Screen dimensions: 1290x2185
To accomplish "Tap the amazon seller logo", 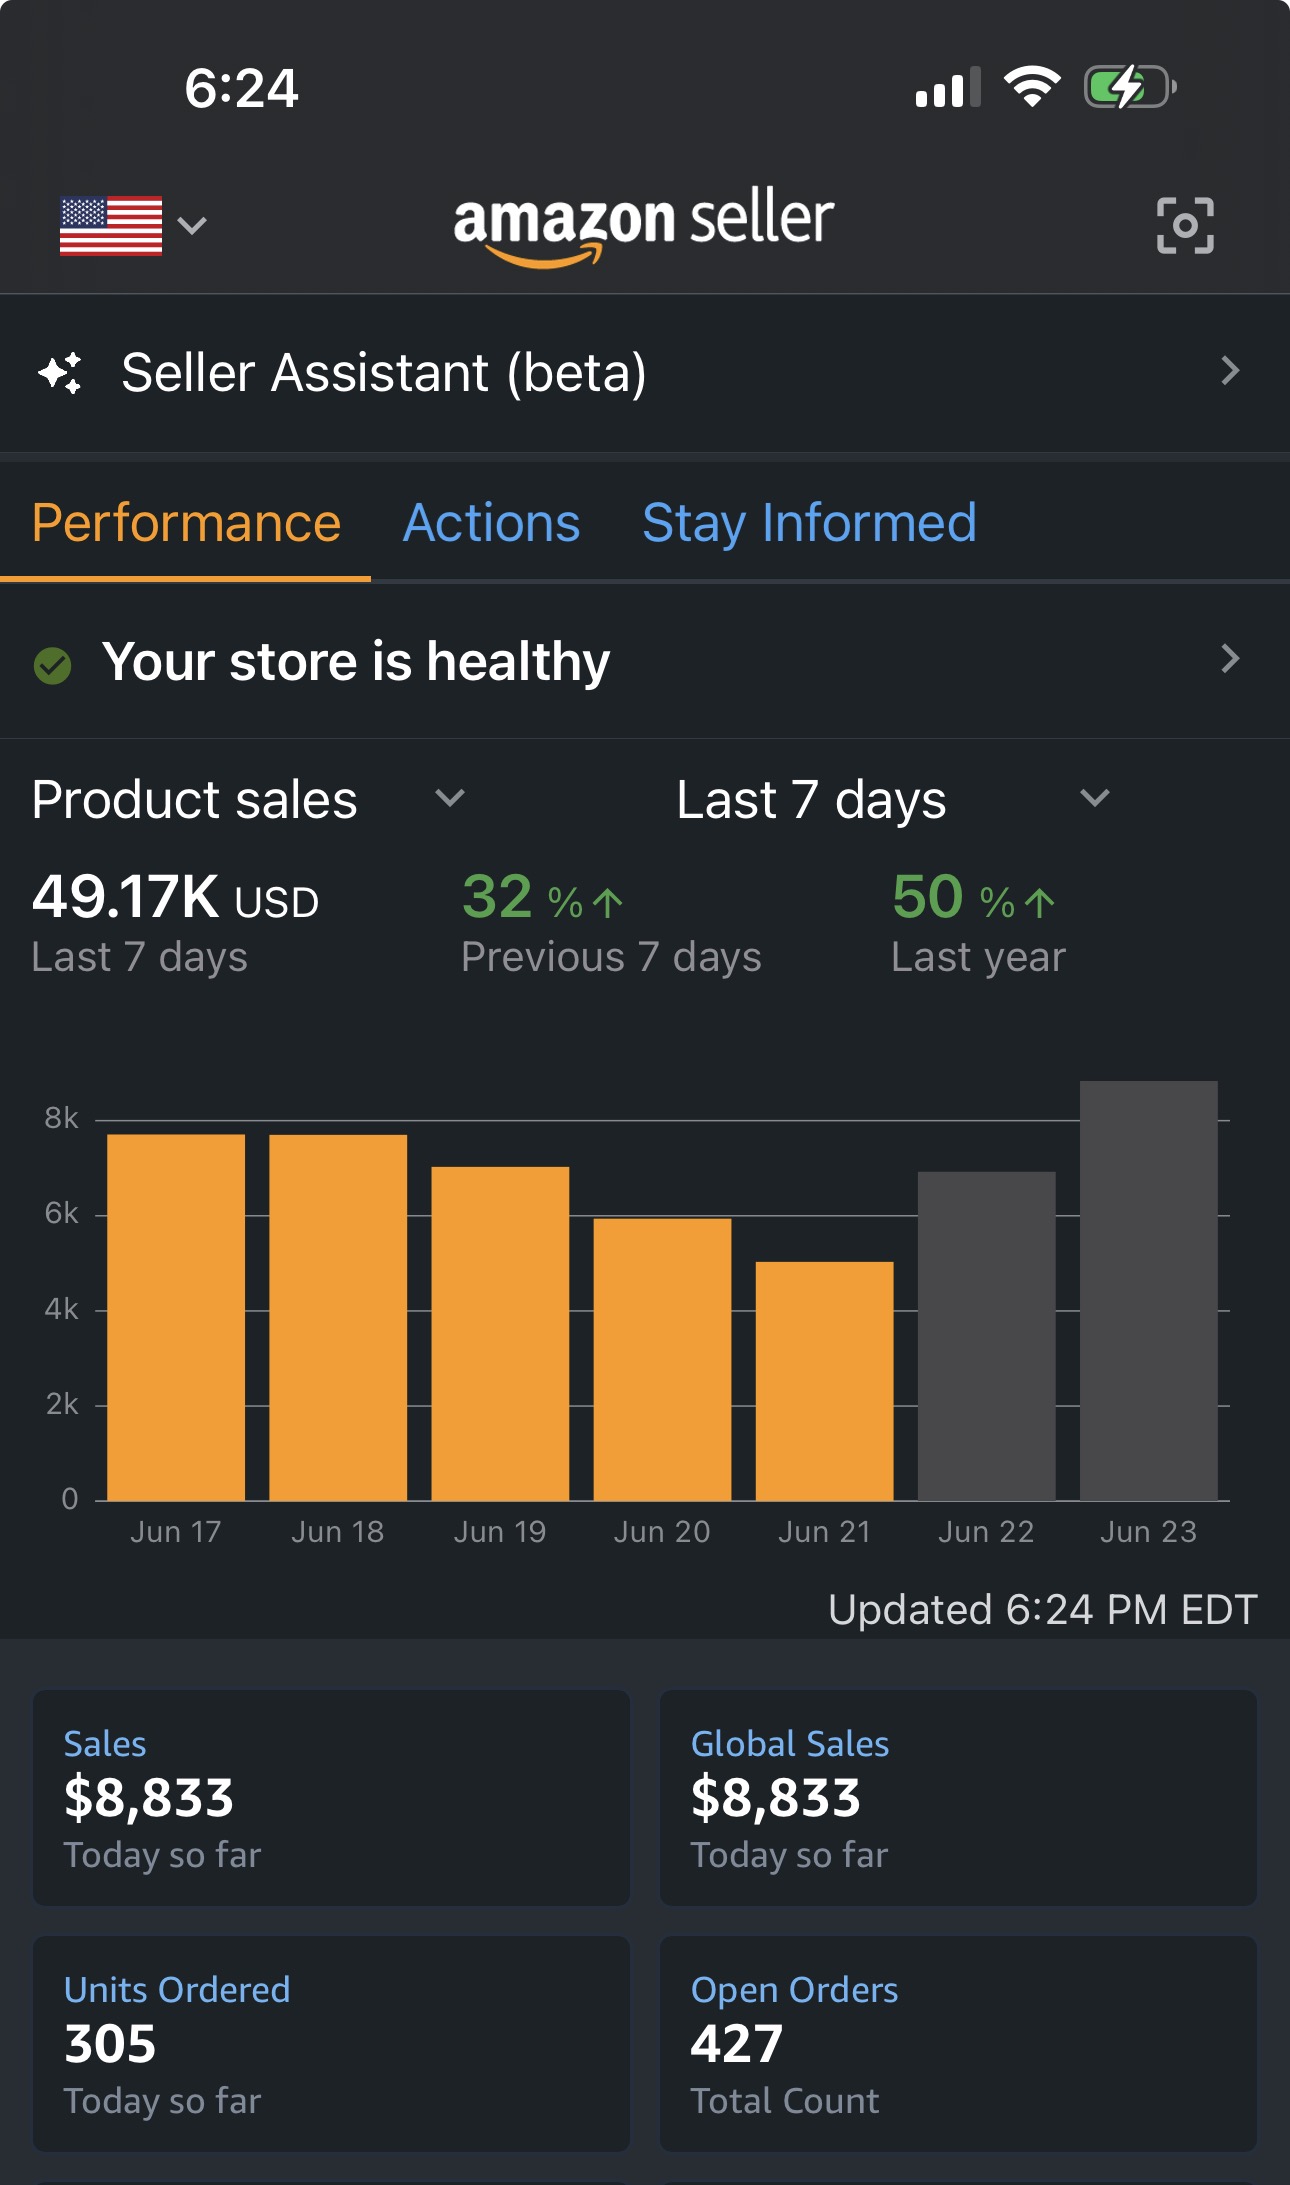I will 644,226.
